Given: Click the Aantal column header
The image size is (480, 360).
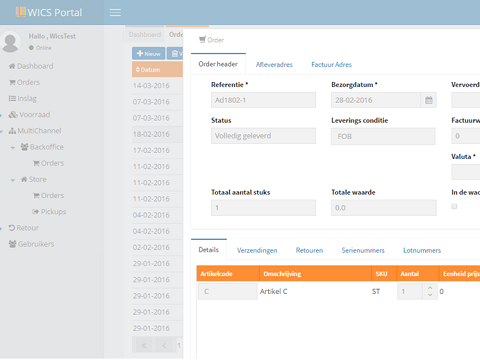Looking at the screenshot, I should (x=417, y=274).
